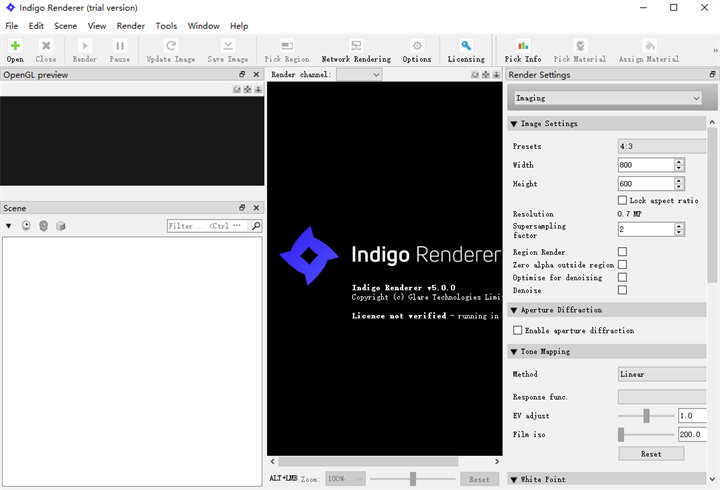The height and width of the screenshot is (490, 720).
Task: Check Enable aperture diffraction
Action: [518, 330]
